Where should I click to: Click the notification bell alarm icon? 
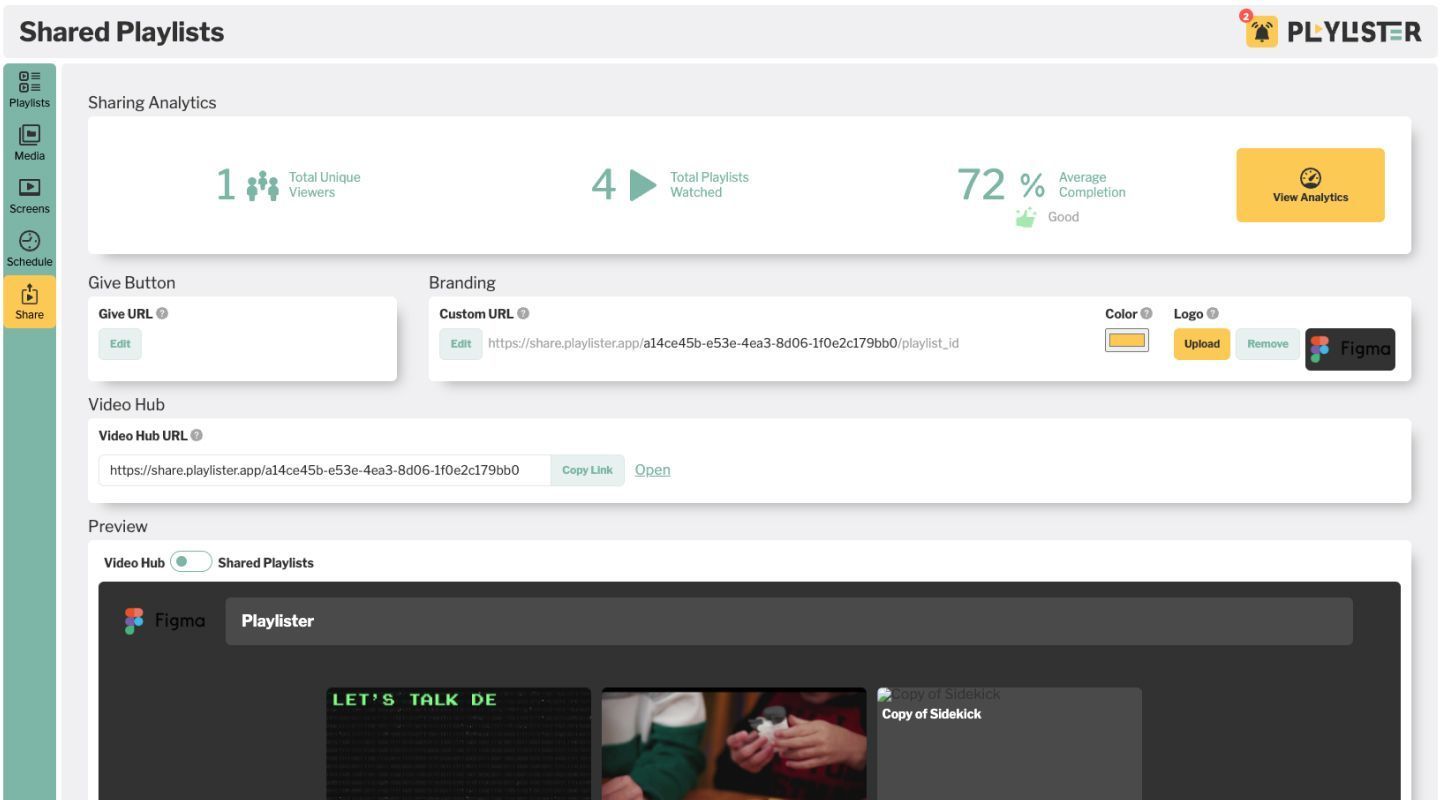tap(1263, 31)
